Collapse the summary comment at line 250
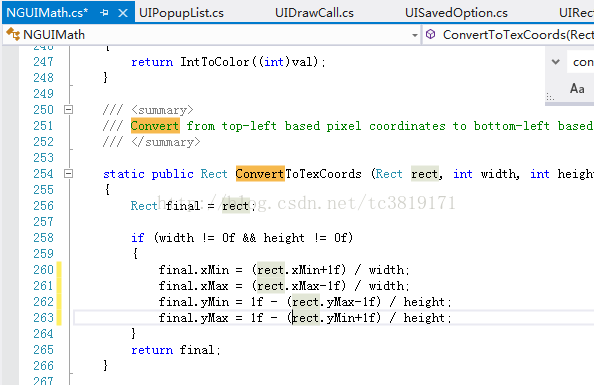 click(68, 110)
